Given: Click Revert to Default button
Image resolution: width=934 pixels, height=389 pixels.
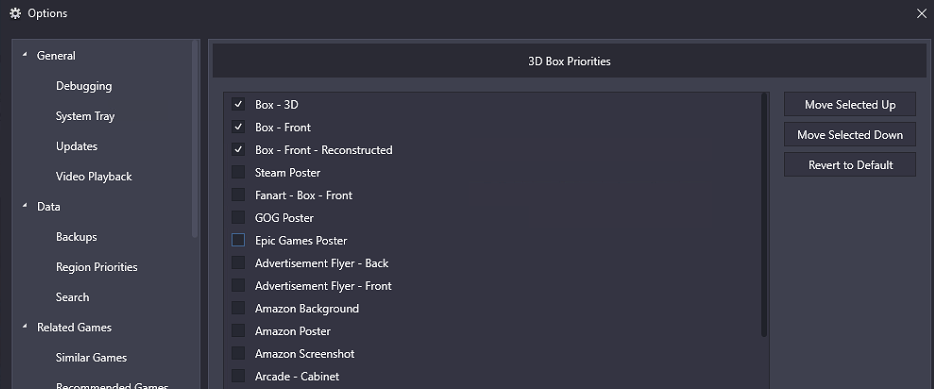Looking at the screenshot, I should tap(850, 165).
